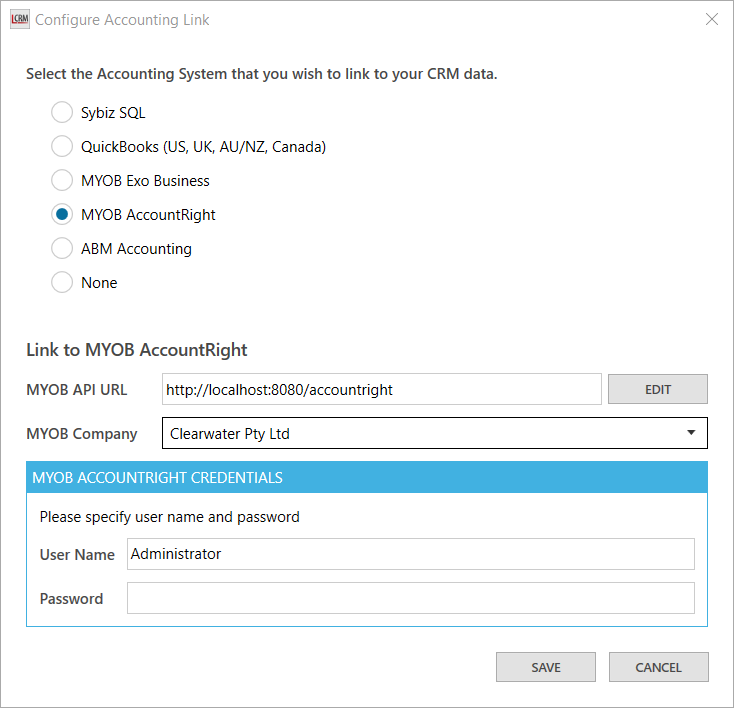Screen dimensions: 734x708
Task: Focus the User Name input field
Action: 410,554
